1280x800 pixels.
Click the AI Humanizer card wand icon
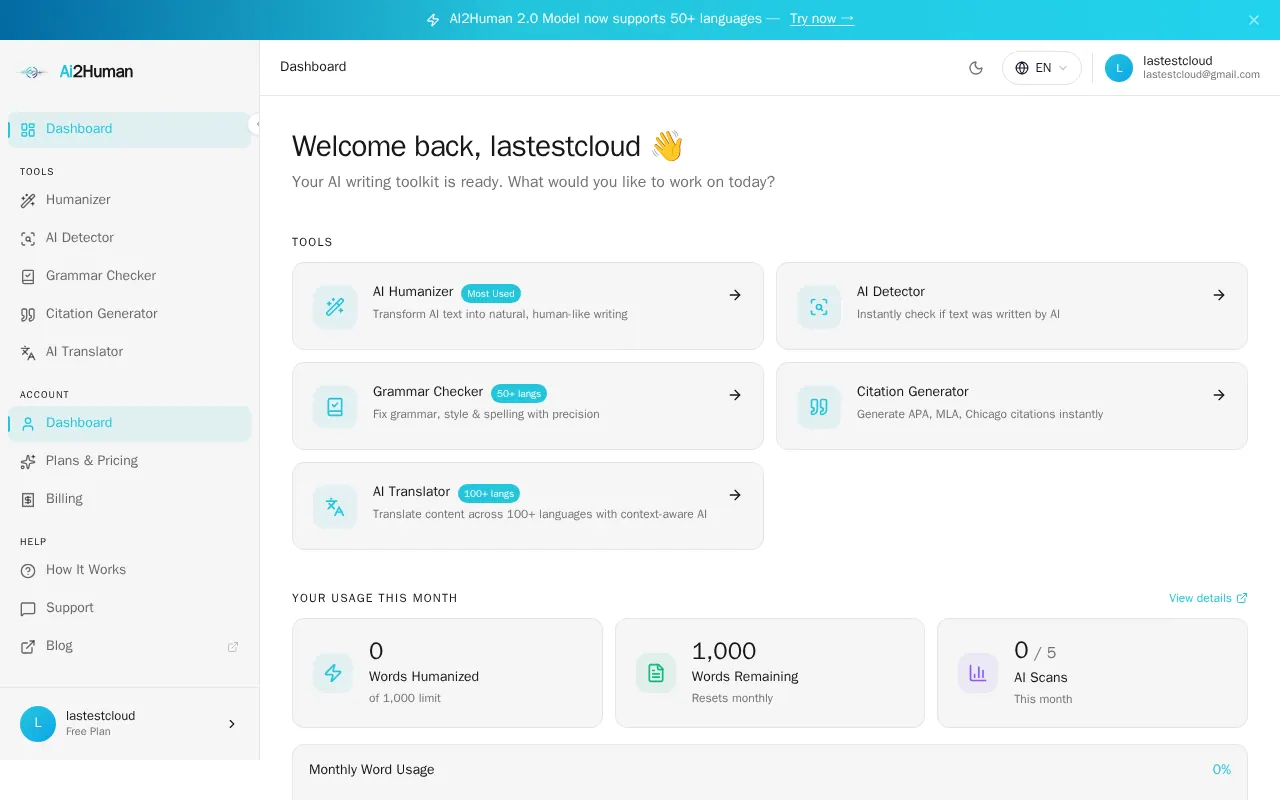click(x=335, y=307)
